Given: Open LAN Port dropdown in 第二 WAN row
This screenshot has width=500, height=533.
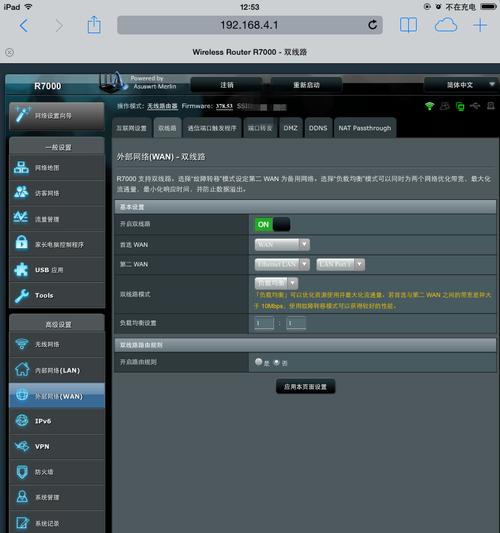Looking at the screenshot, I should tap(341, 264).
